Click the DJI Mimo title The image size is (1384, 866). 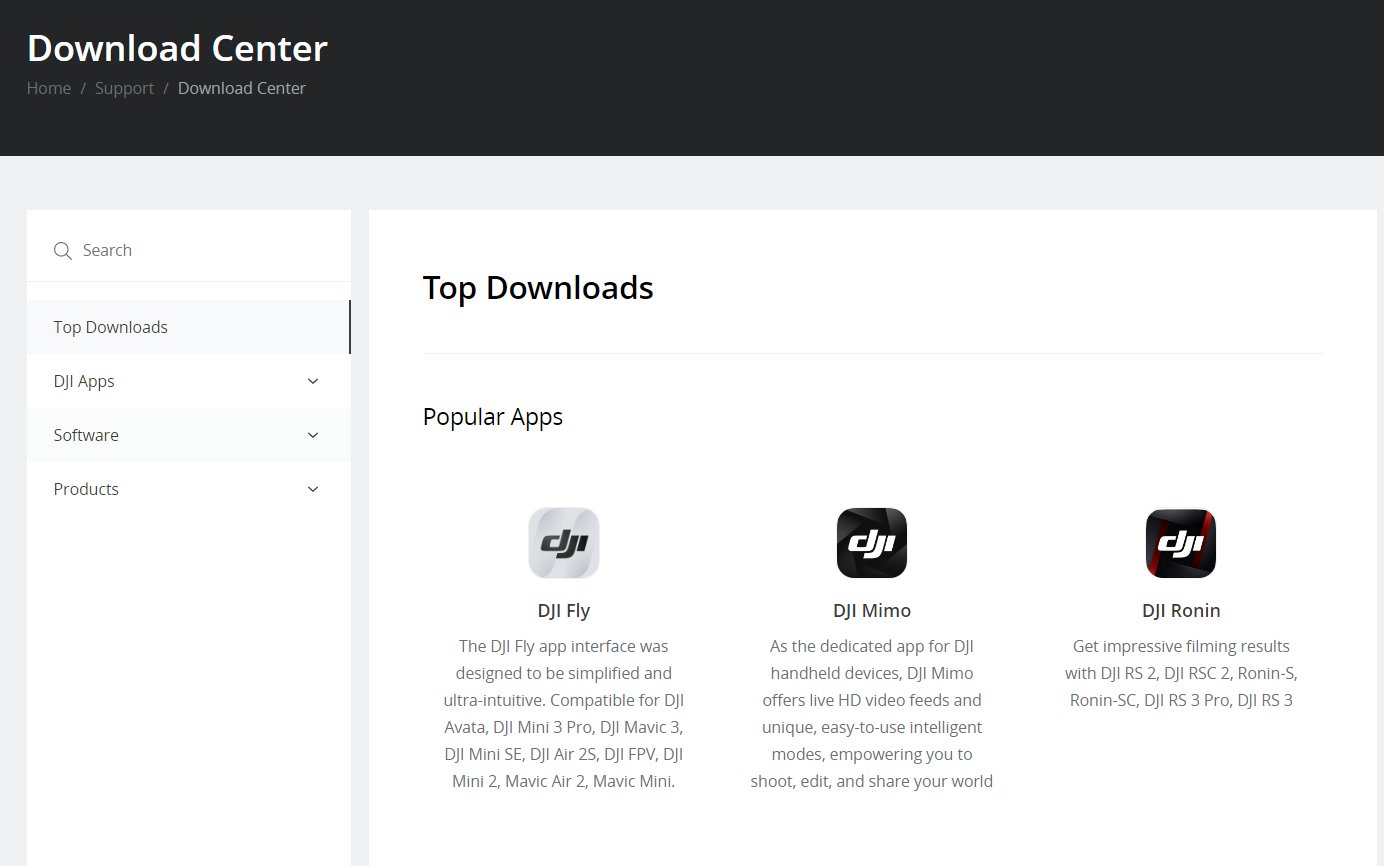[x=872, y=610]
